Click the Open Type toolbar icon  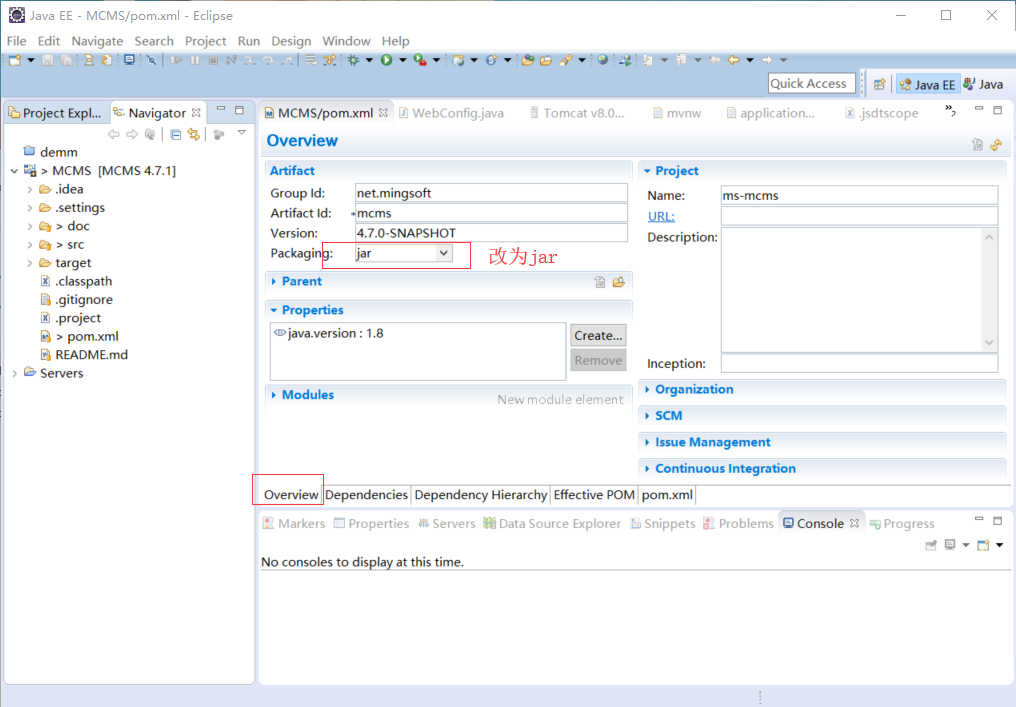coord(528,60)
